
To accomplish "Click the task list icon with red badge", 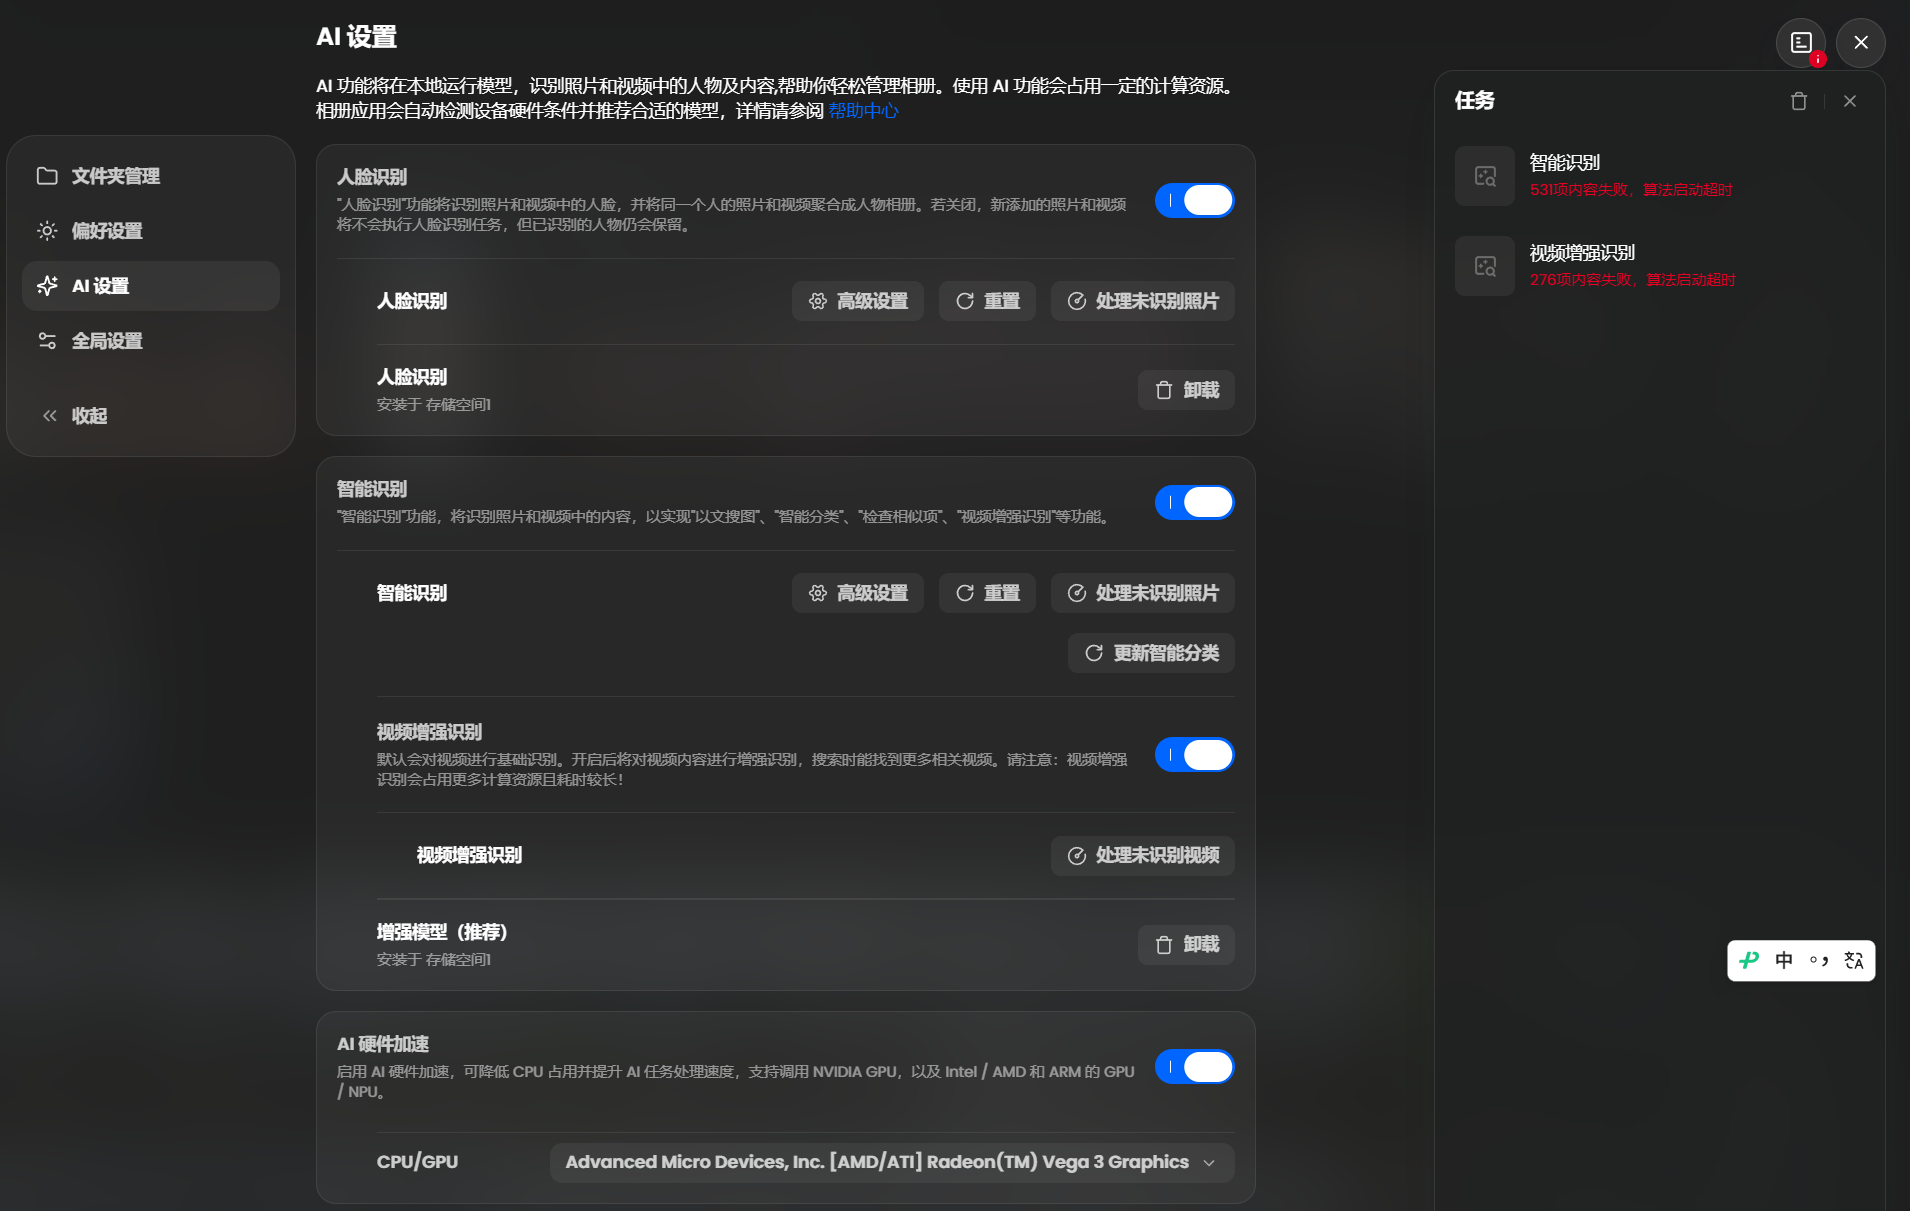I will point(1801,43).
